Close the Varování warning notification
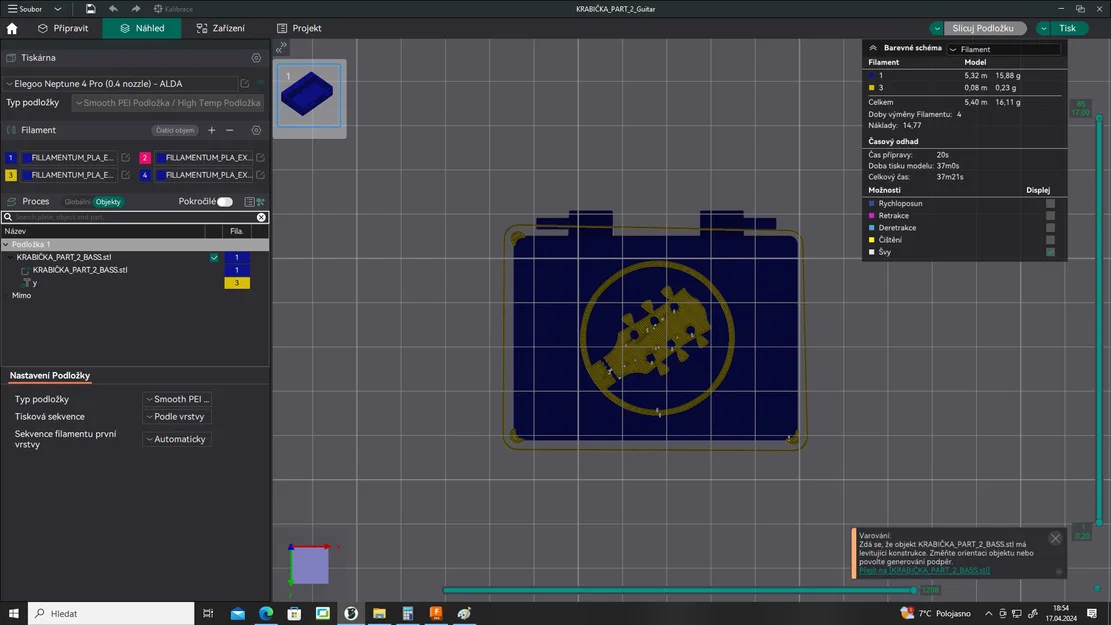The image size is (1111, 625). point(1055,539)
